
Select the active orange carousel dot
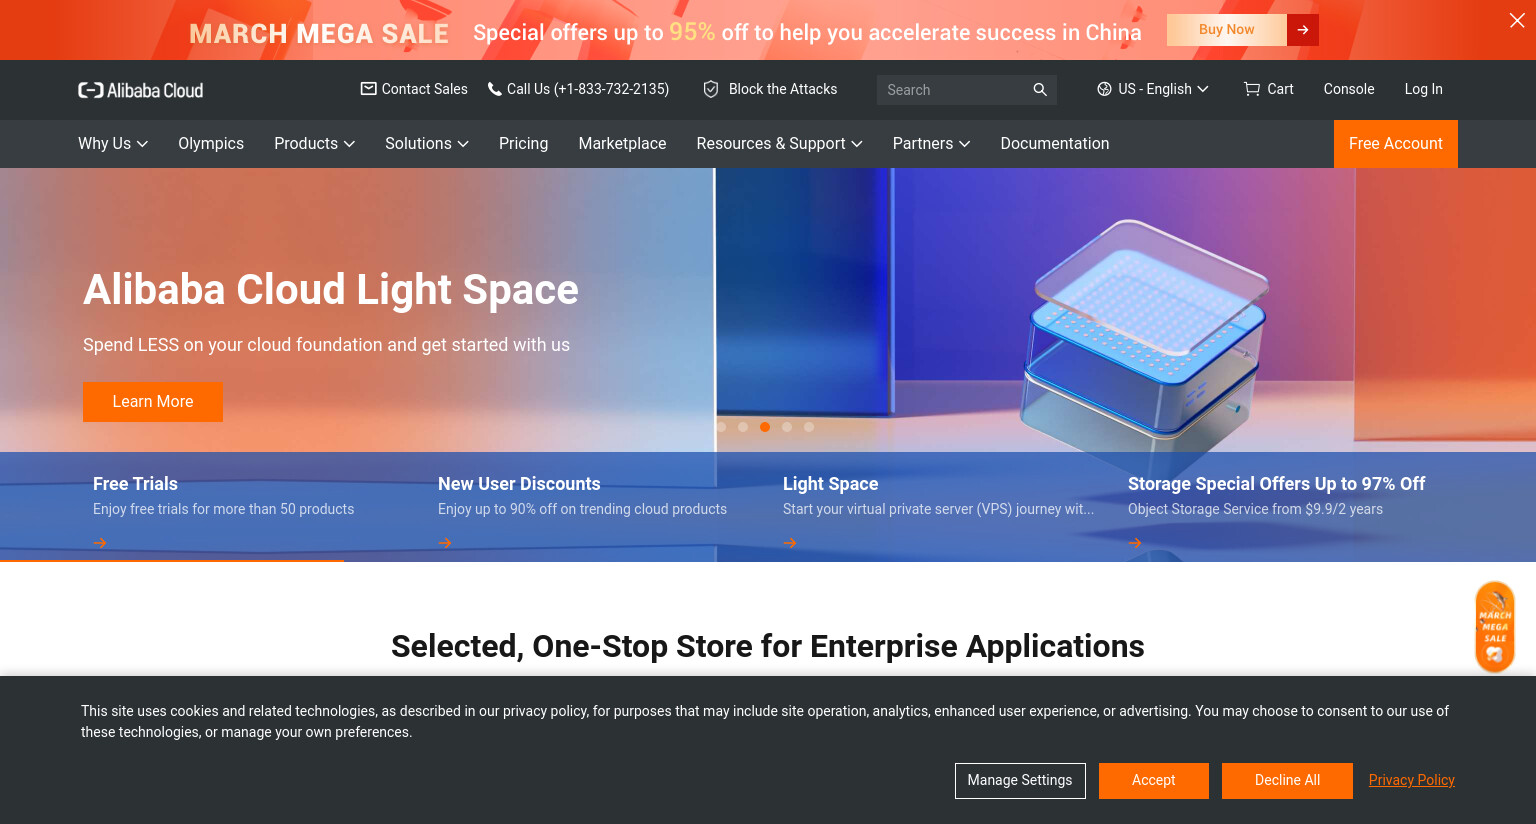[x=765, y=427]
